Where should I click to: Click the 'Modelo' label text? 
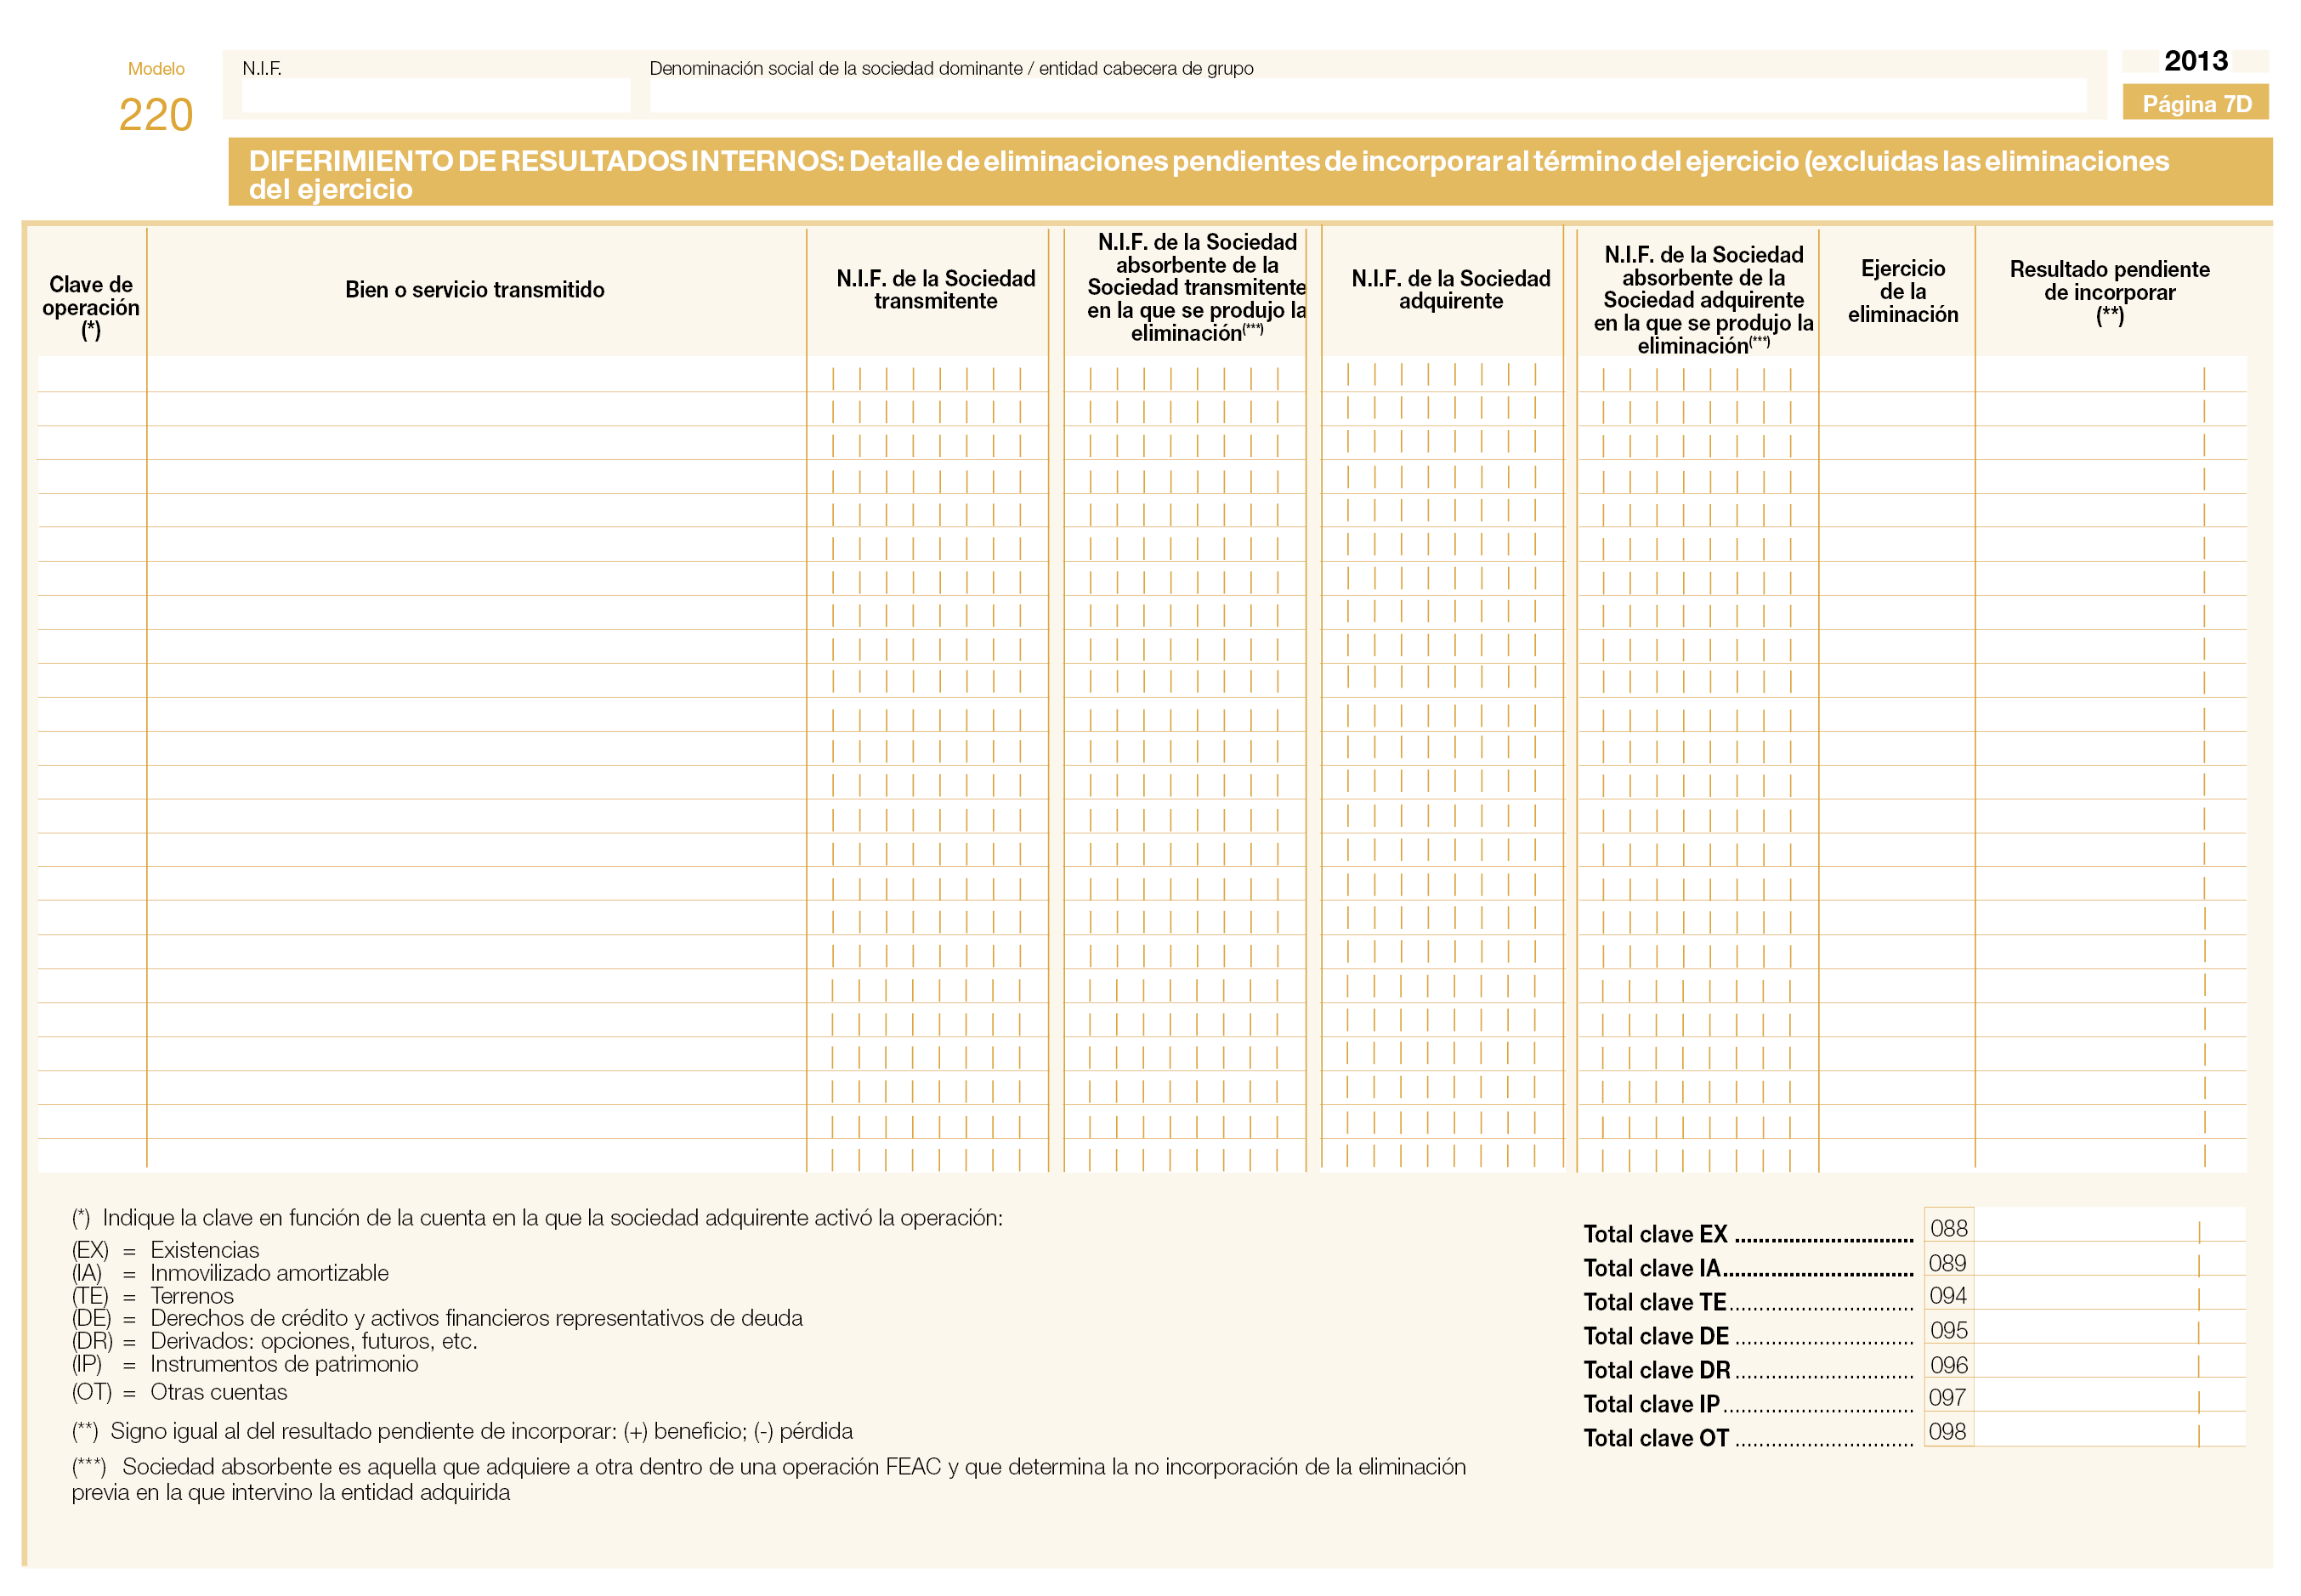pyautogui.click(x=156, y=69)
